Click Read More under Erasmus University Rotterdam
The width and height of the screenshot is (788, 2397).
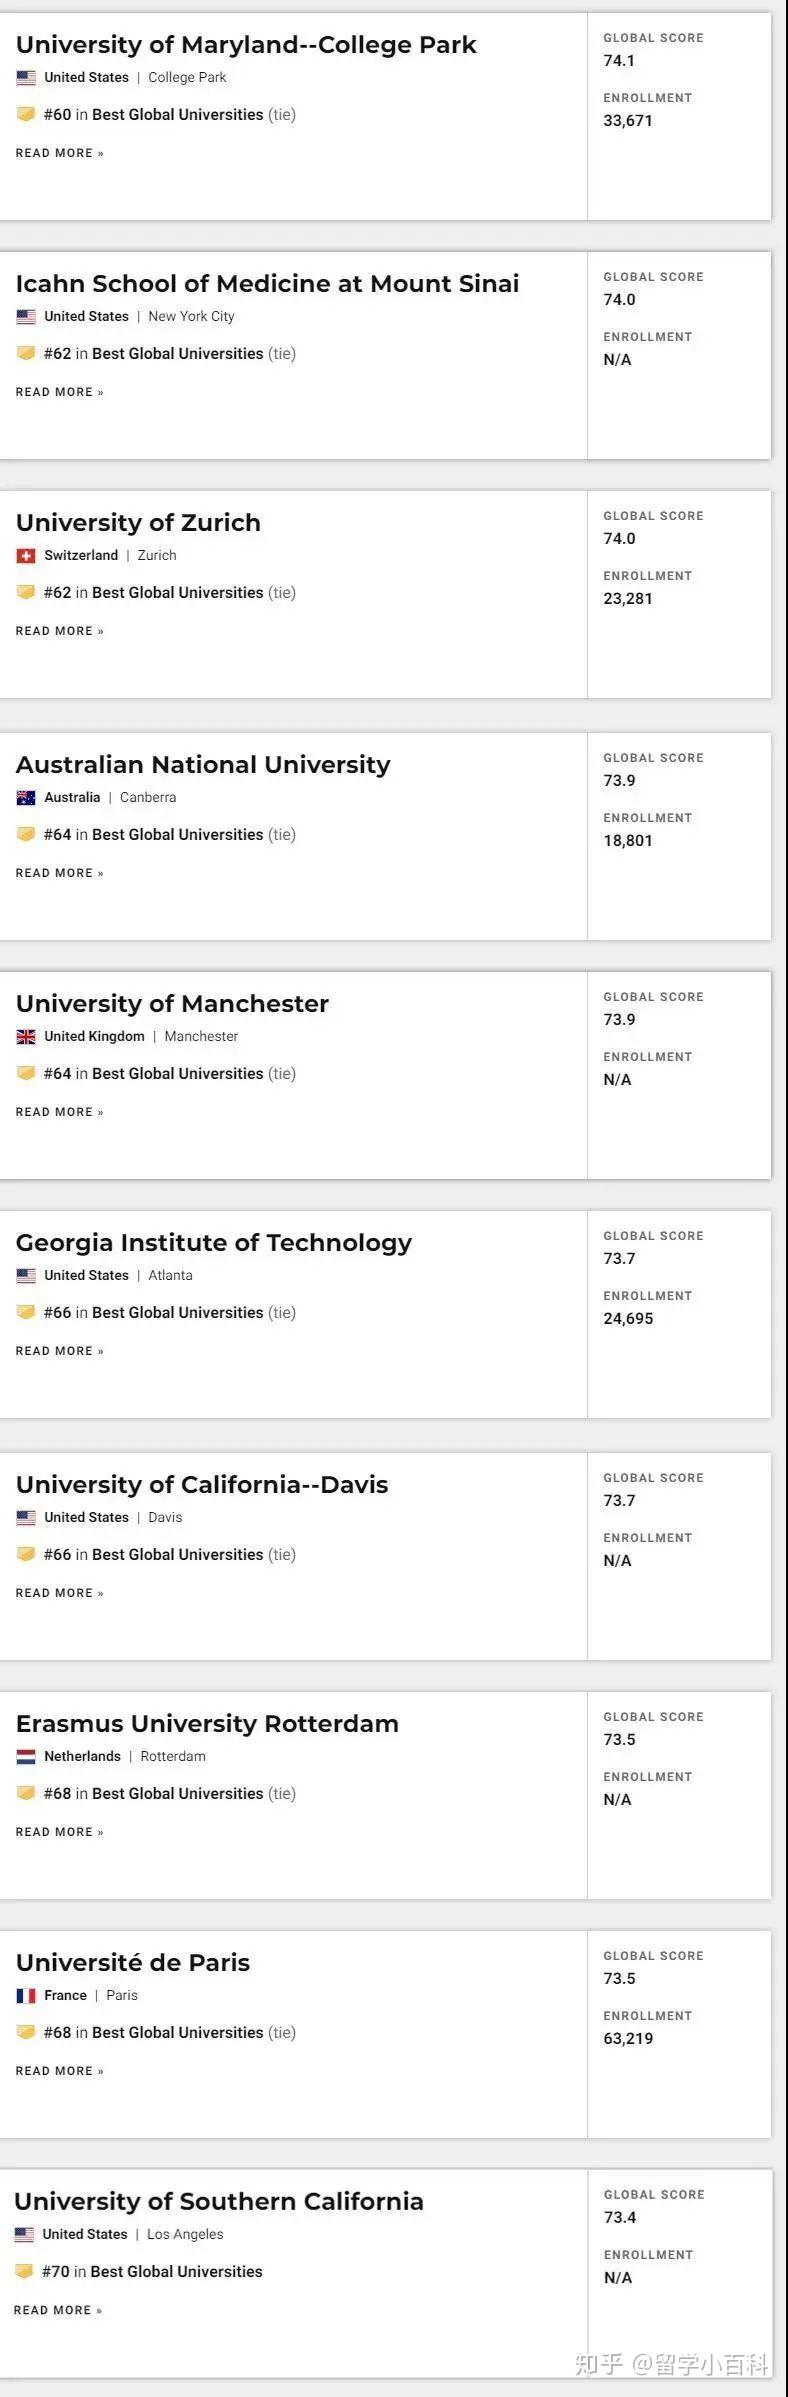pos(60,1832)
